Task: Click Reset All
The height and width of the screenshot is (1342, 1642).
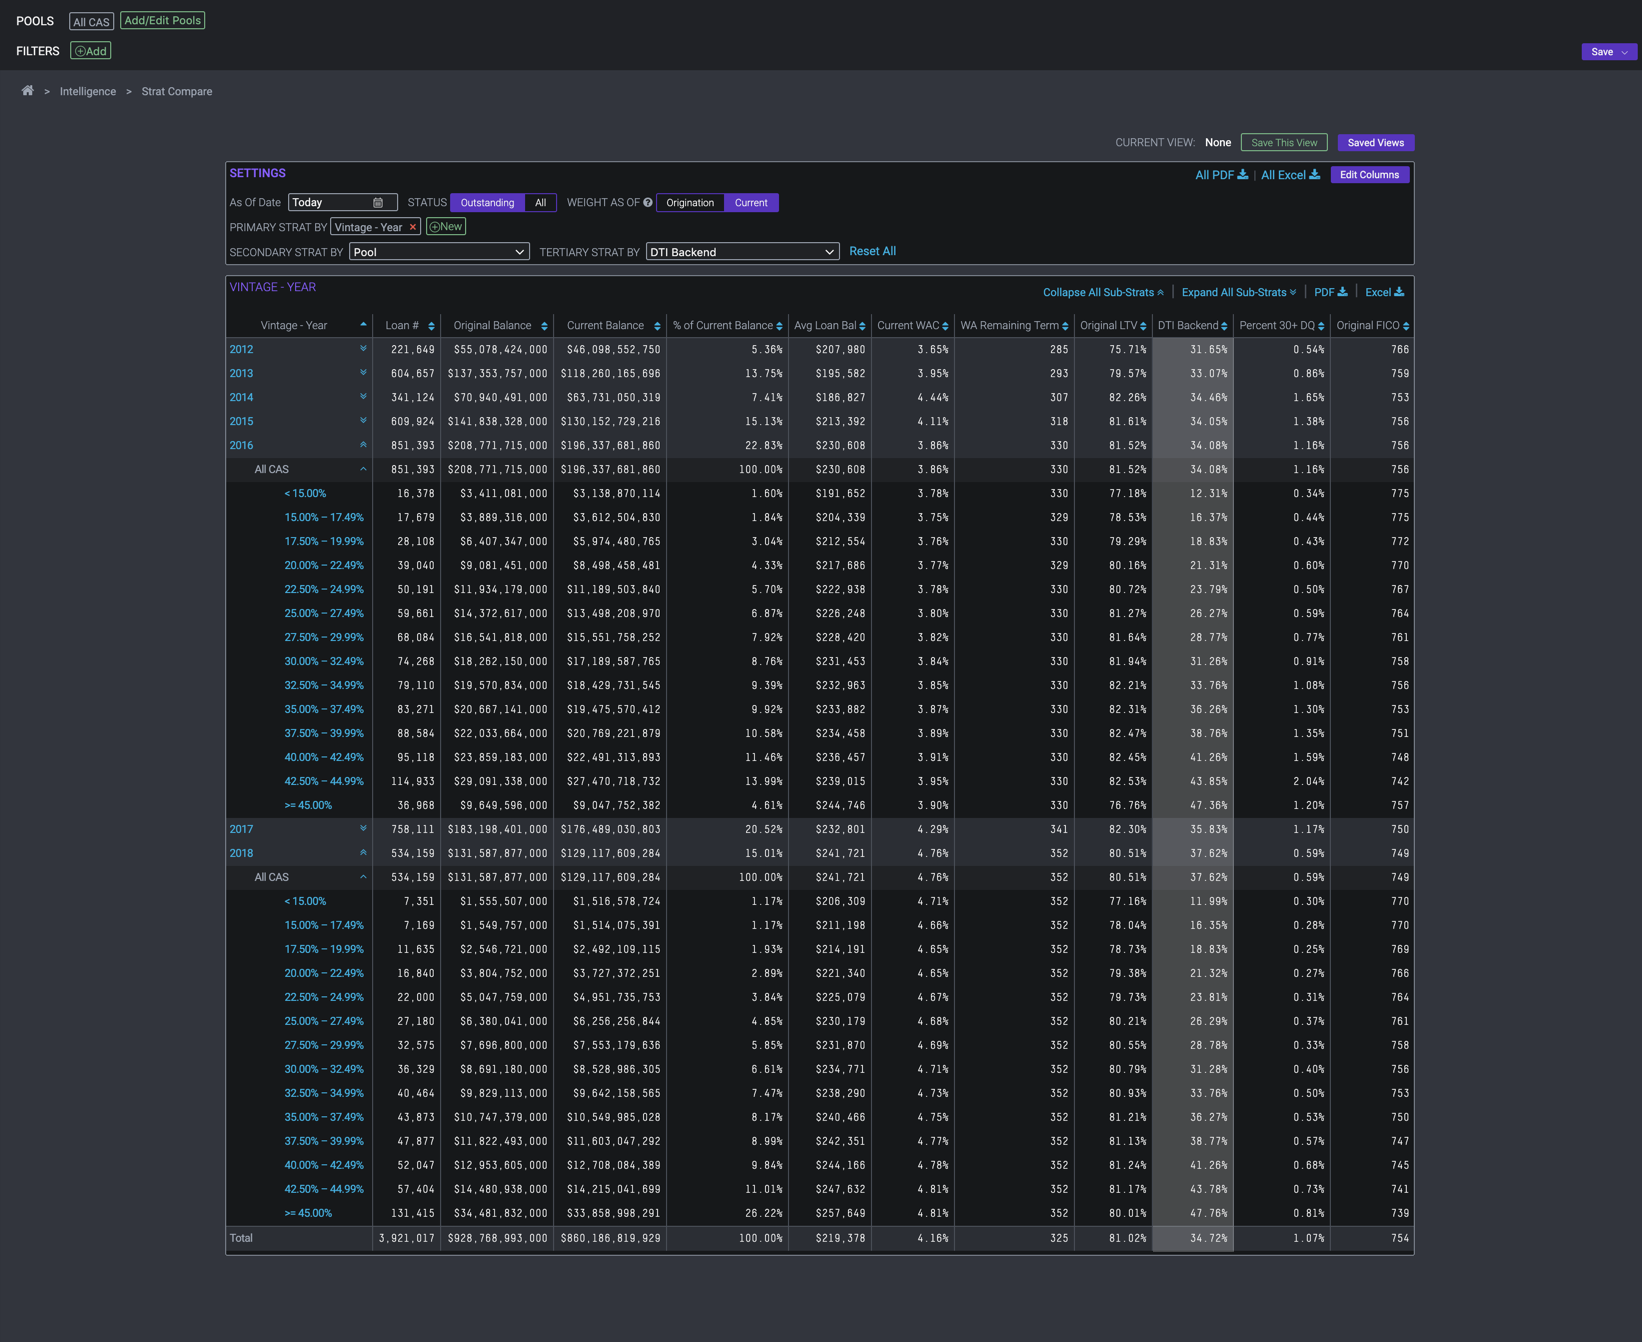Action: point(872,251)
